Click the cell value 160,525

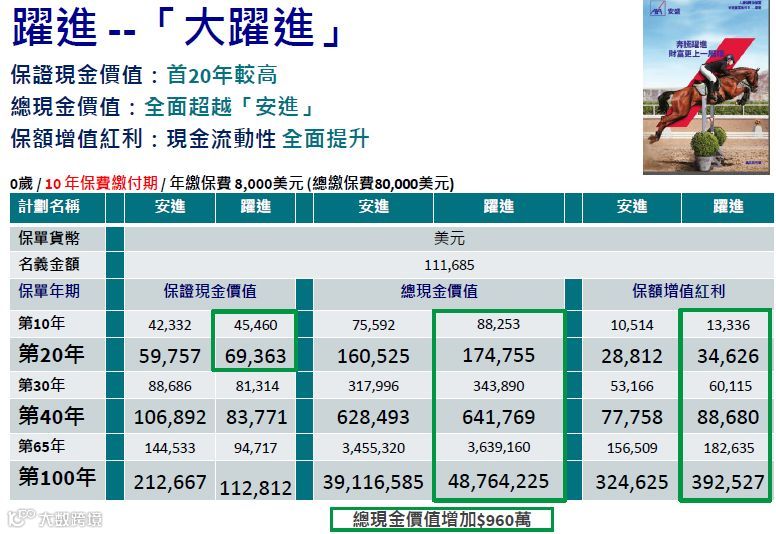374,356
